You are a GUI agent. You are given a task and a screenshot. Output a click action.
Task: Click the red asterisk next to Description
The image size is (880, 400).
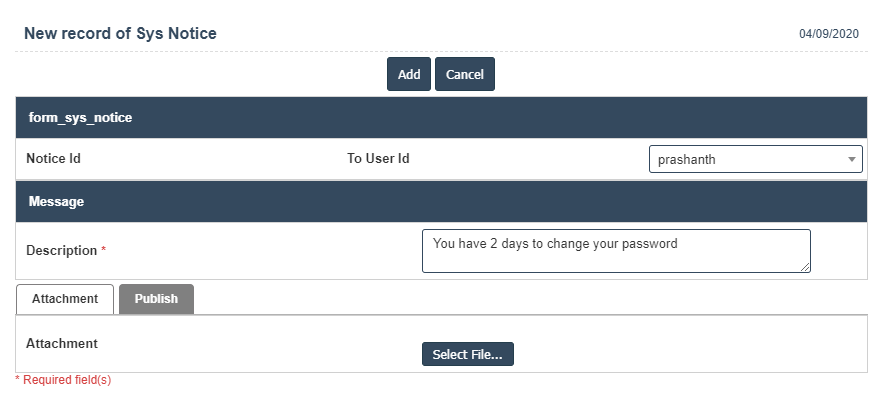104,250
